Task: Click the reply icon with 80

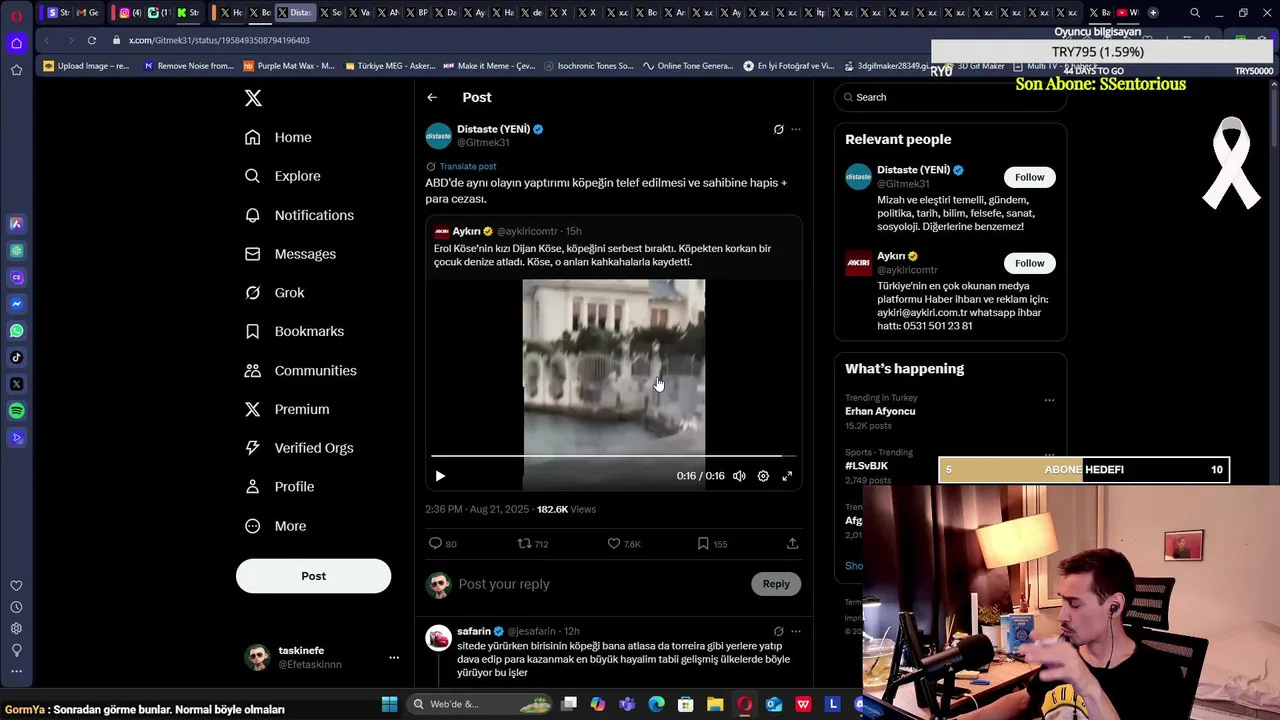Action: [435, 543]
